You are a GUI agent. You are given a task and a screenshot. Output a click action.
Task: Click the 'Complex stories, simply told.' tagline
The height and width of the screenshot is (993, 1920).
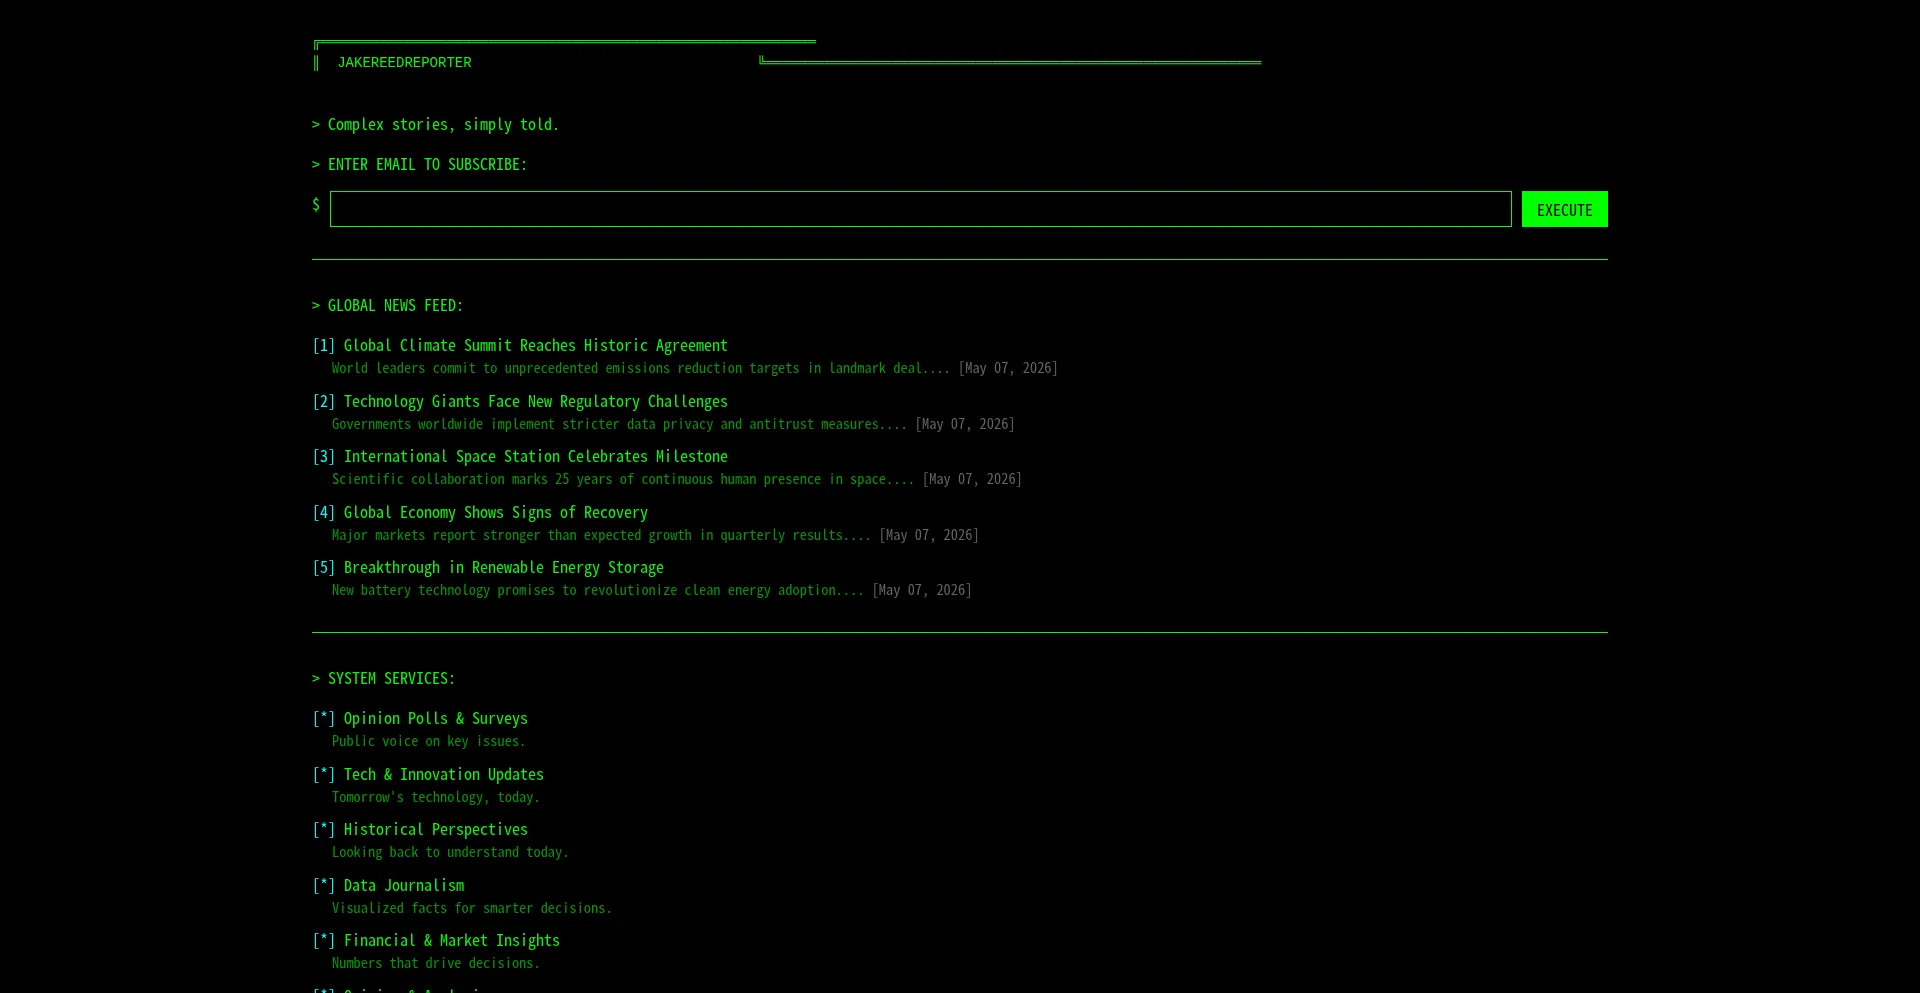click(x=435, y=124)
